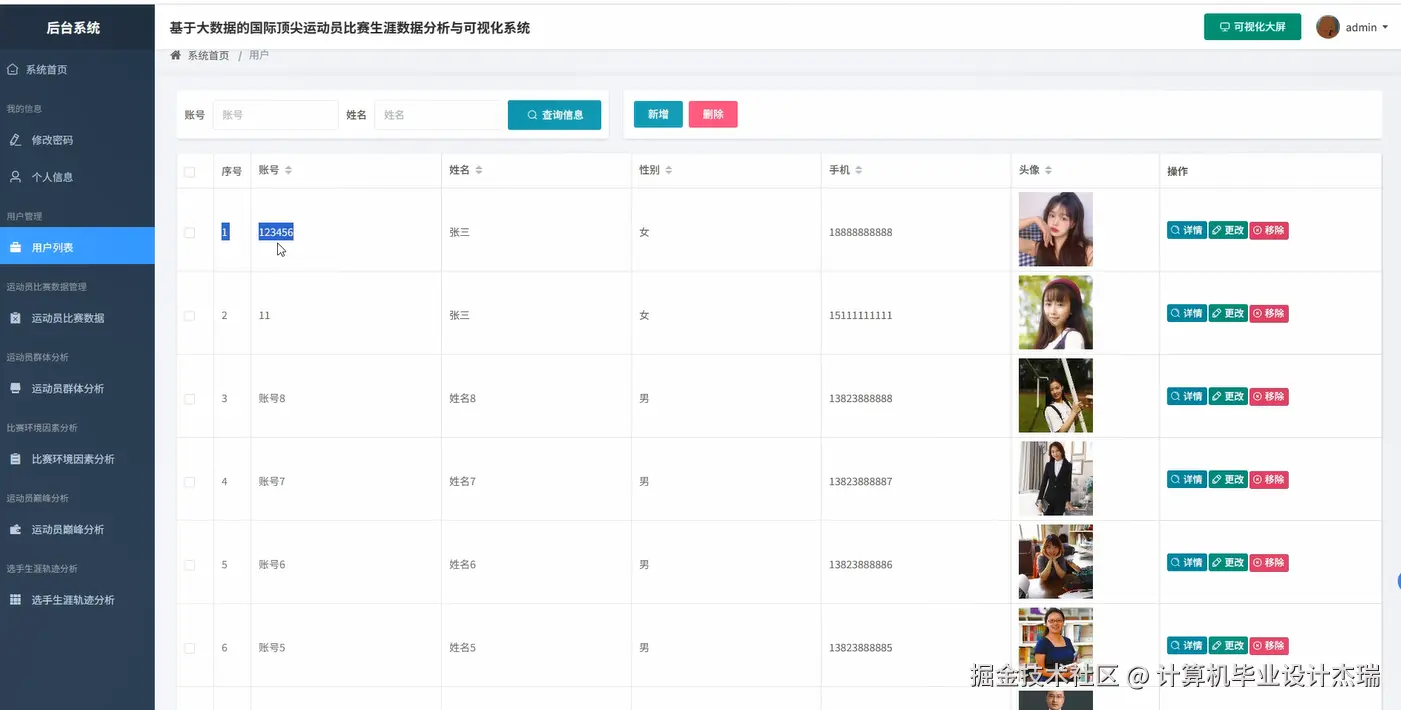Click the icon beside 比赛环境因素分析
The height and width of the screenshot is (710, 1401).
(15, 459)
